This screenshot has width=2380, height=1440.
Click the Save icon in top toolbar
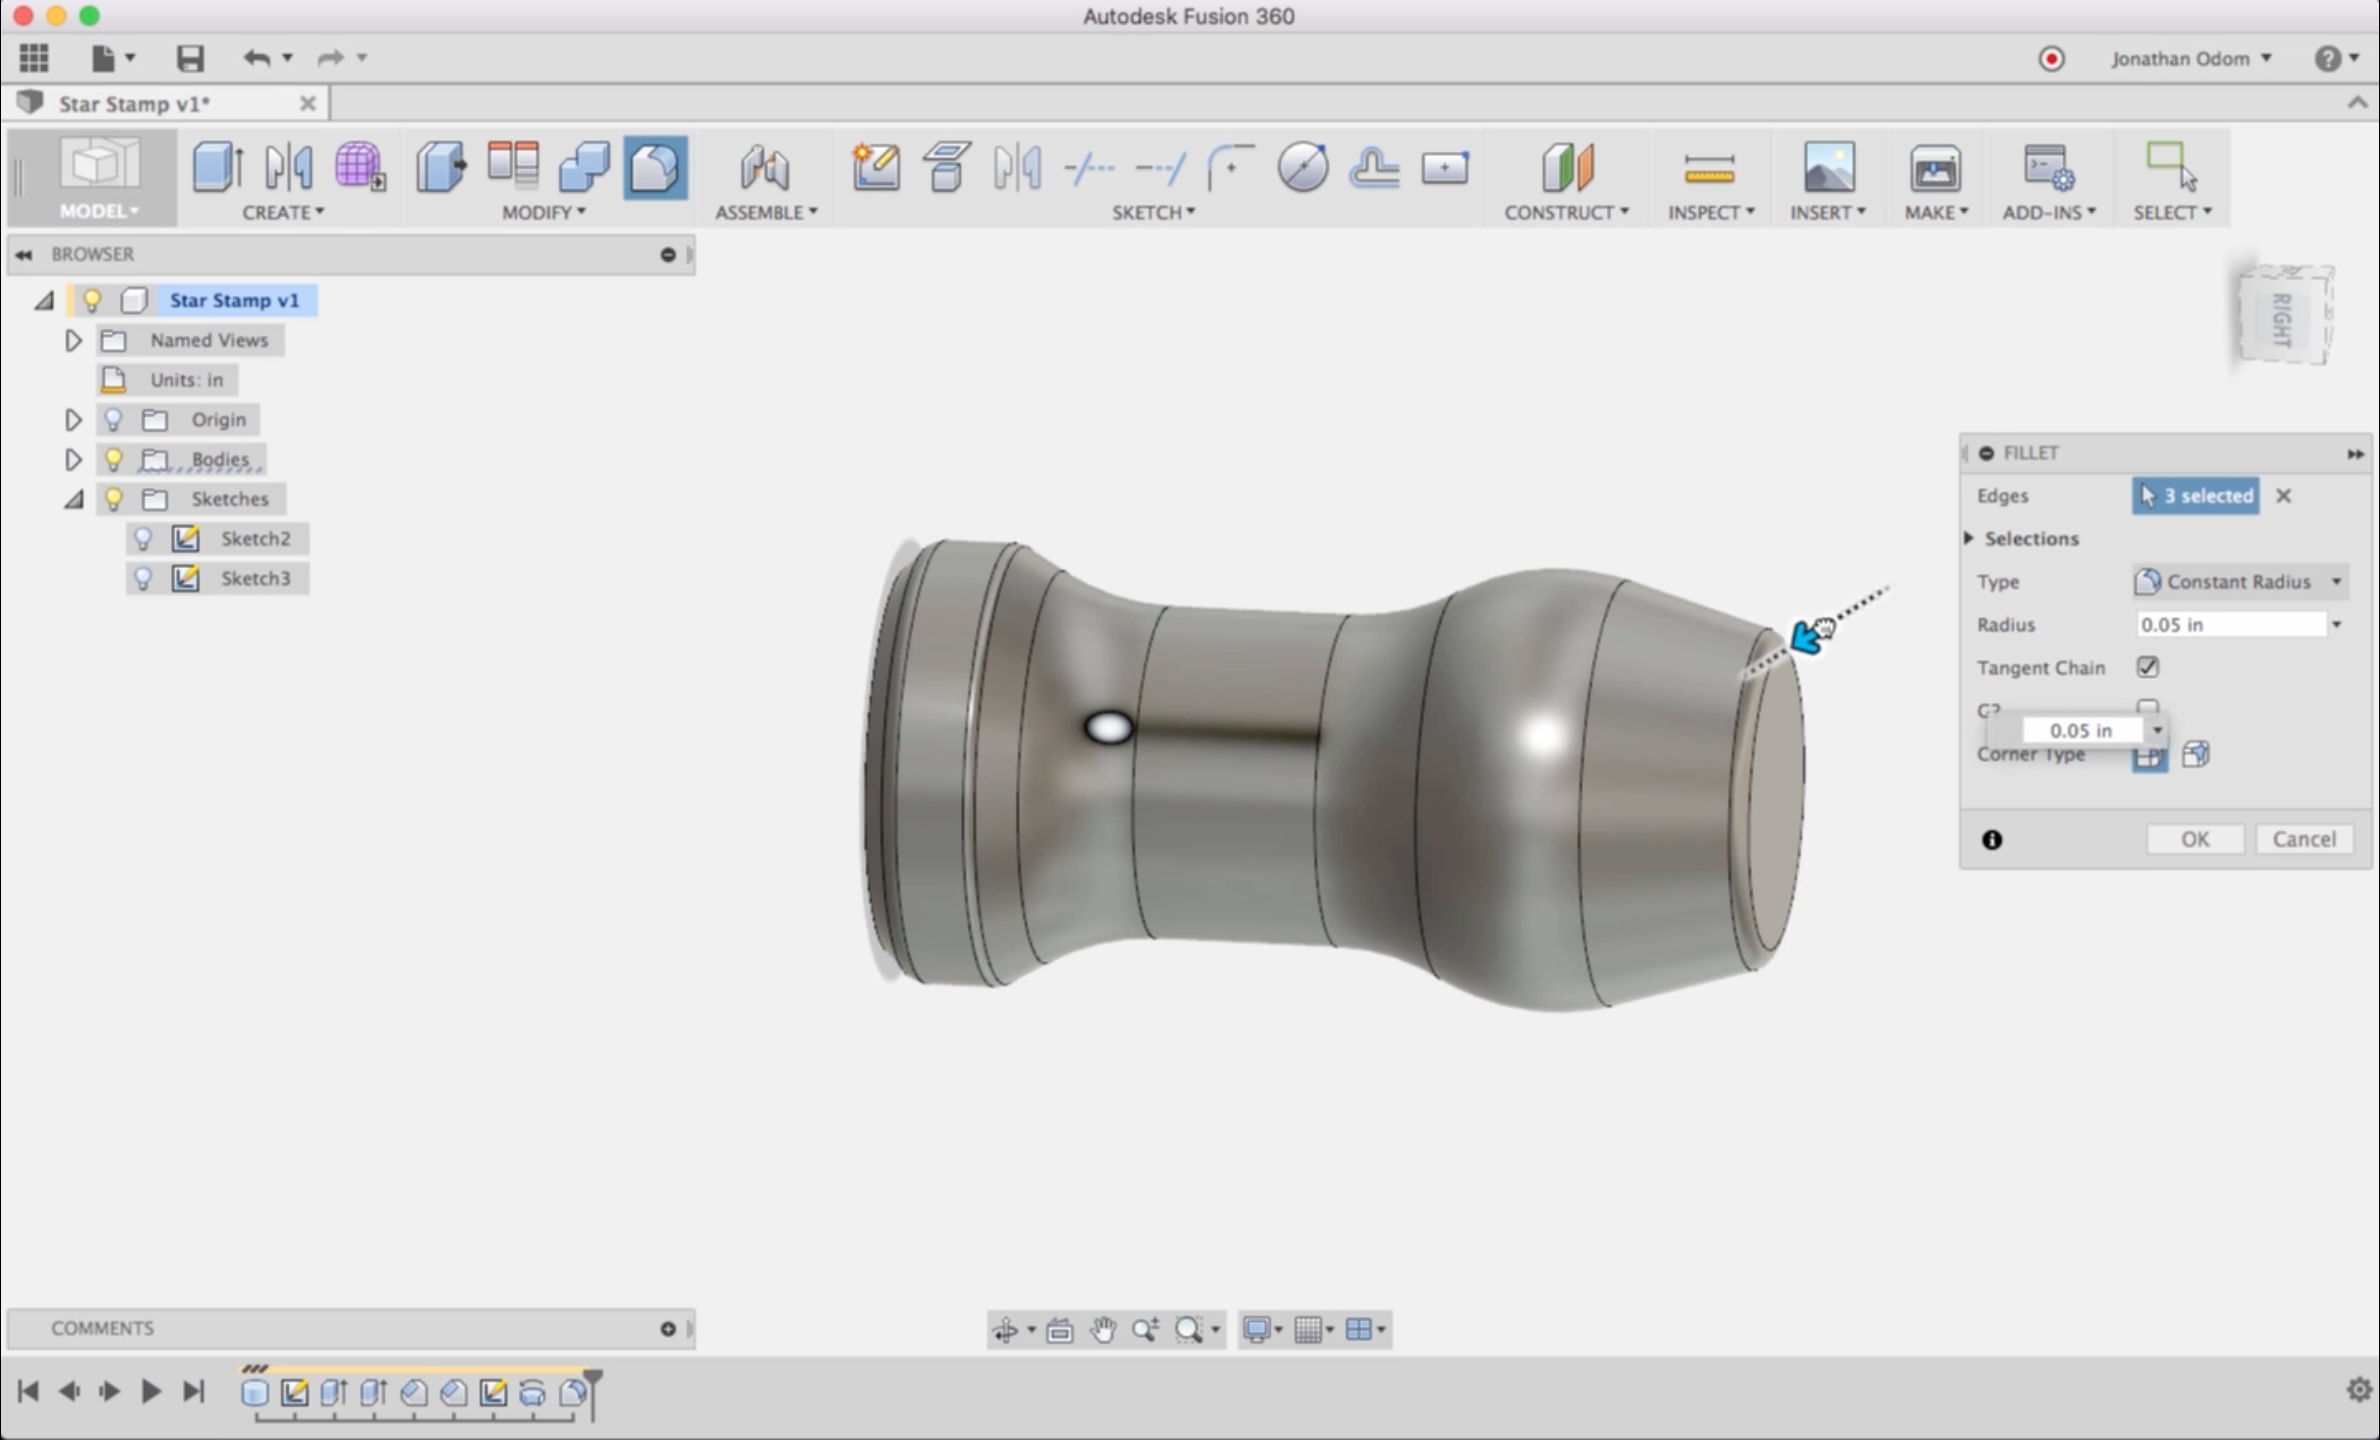[190, 58]
